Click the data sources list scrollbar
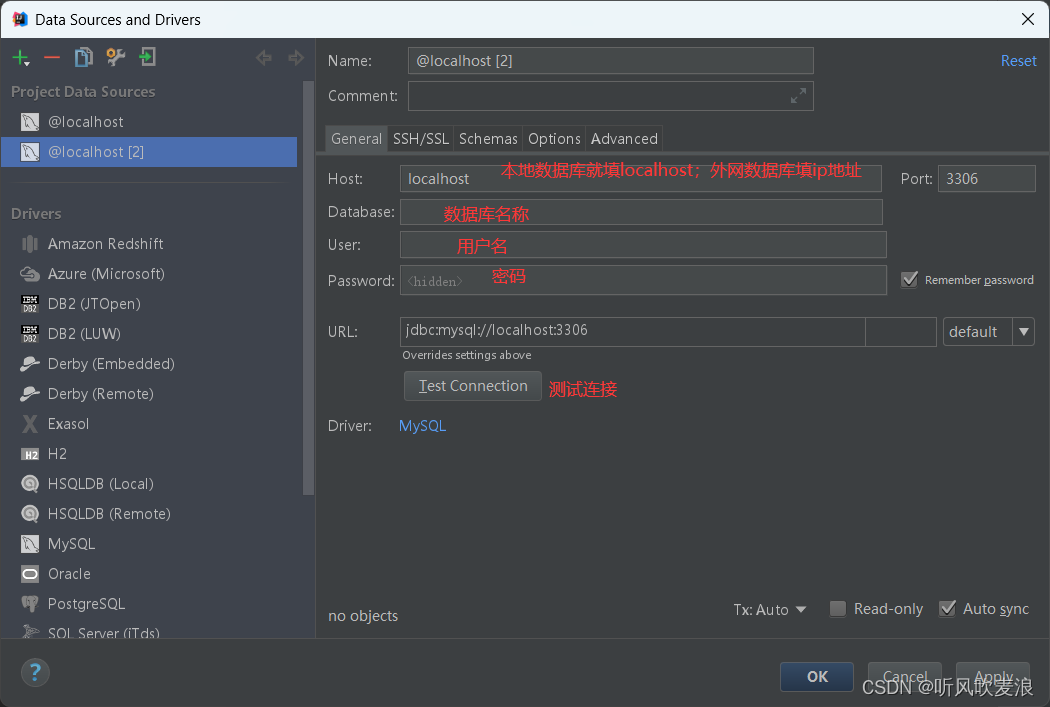The image size is (1050, 707). 308,288
